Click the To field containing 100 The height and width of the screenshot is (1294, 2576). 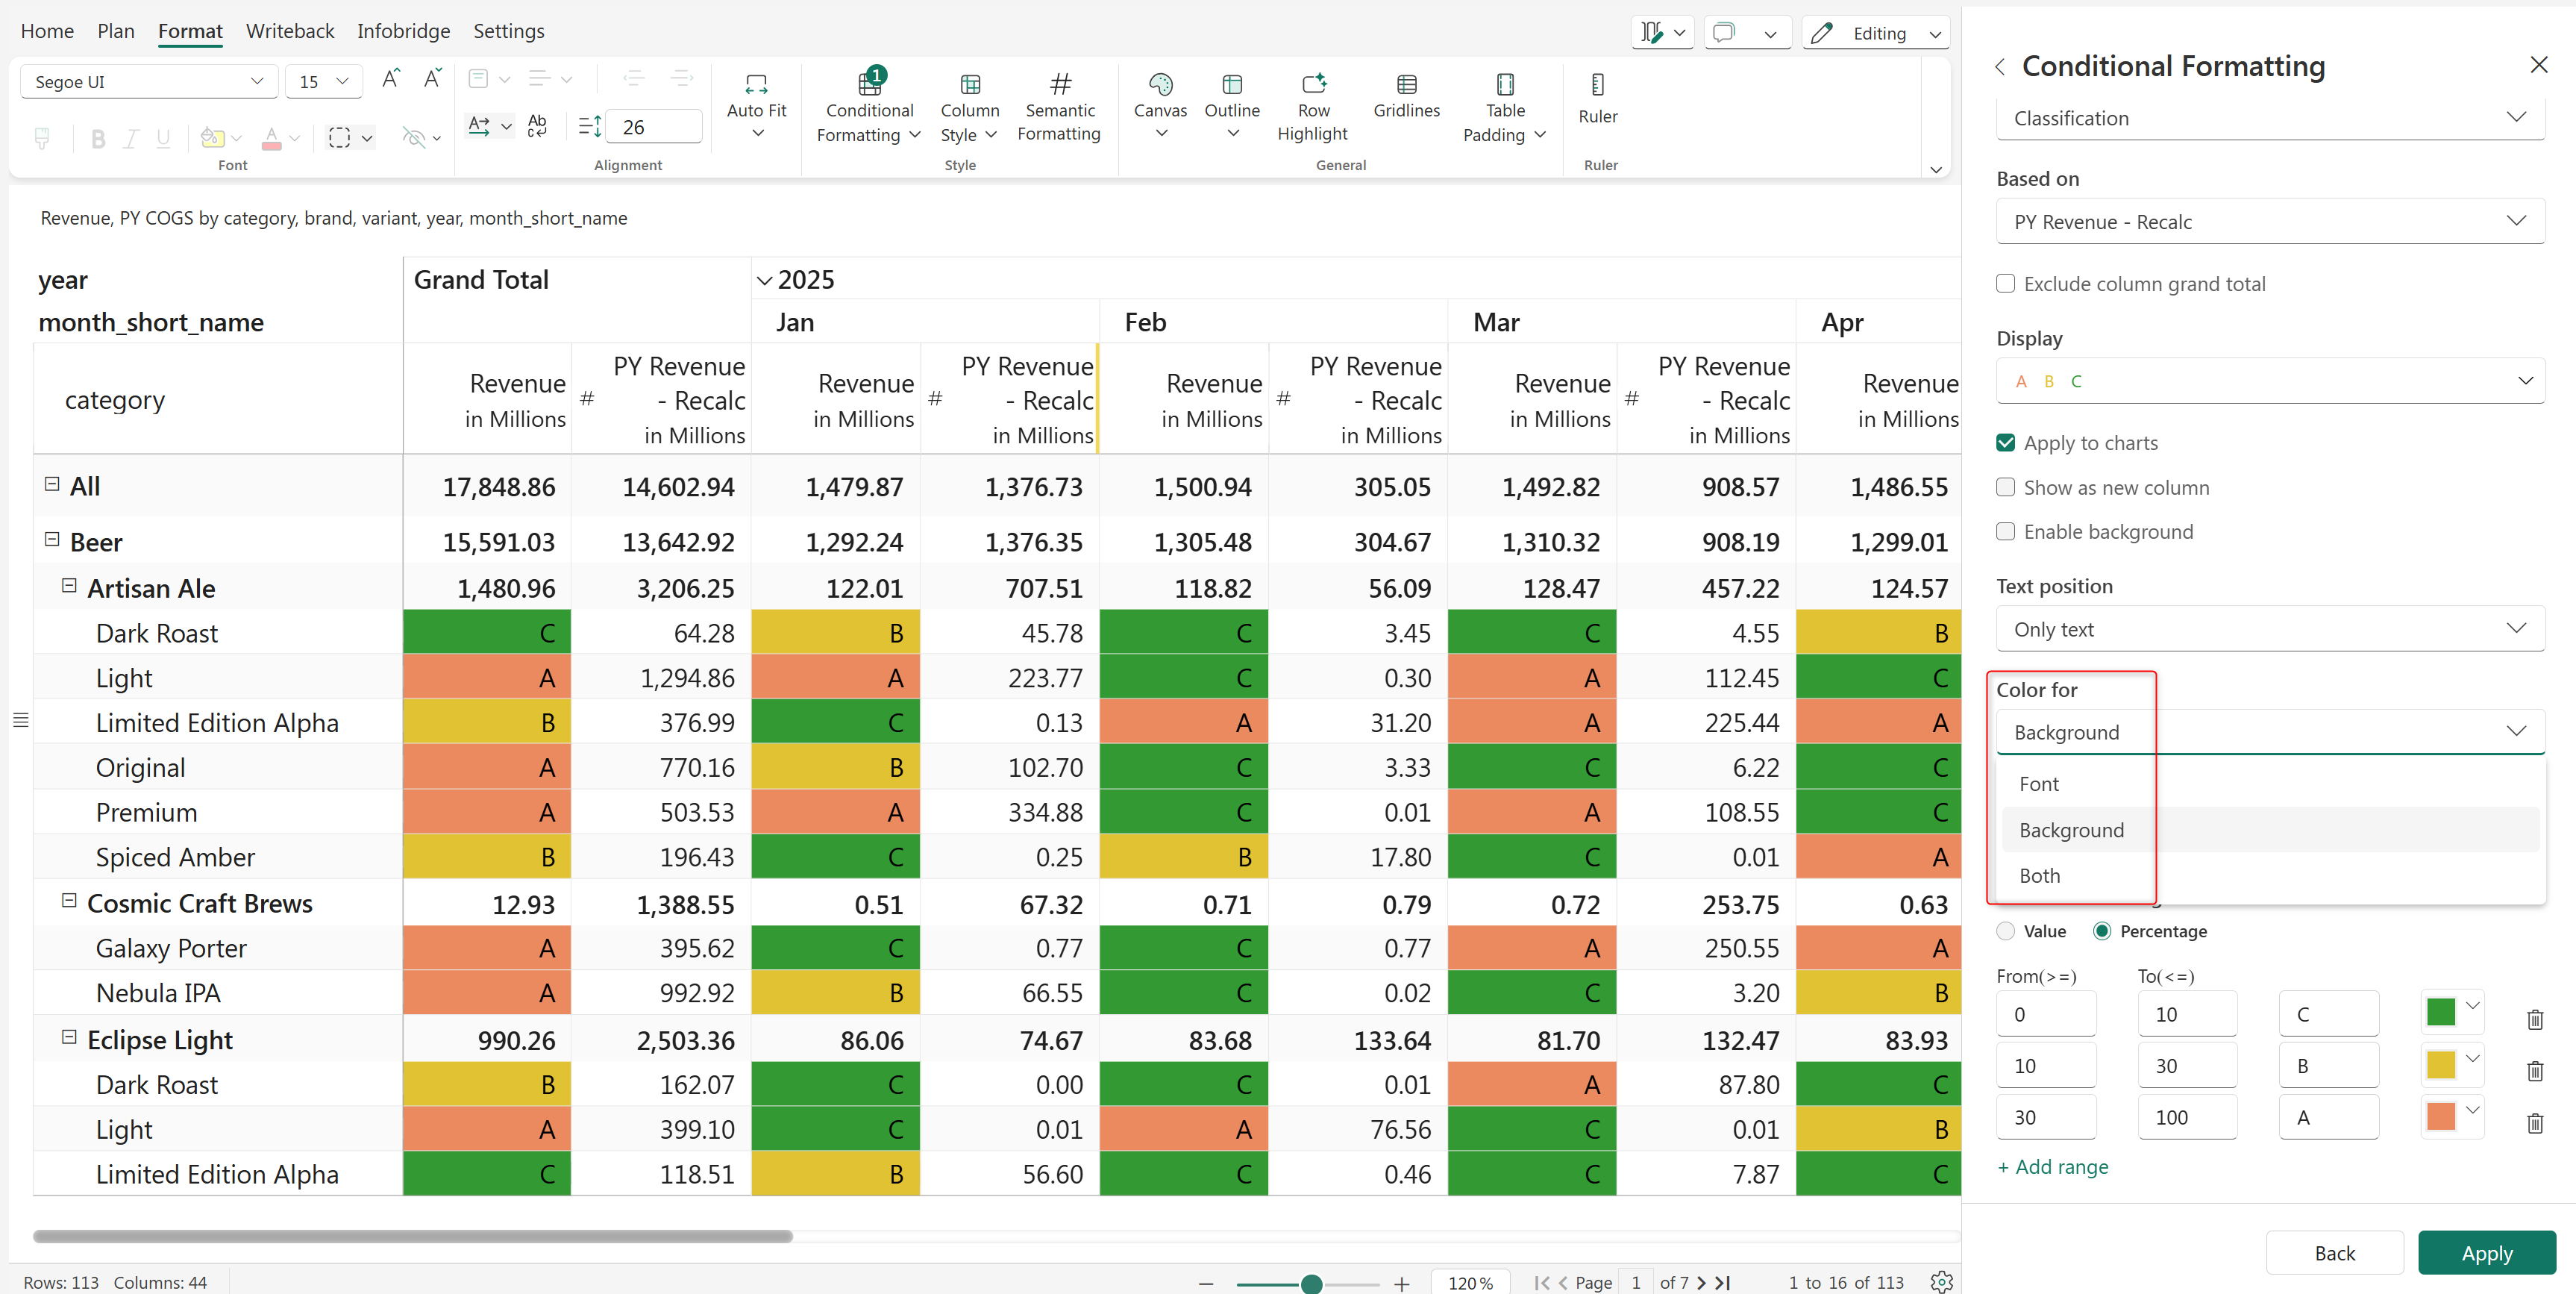[2187, 1117]
